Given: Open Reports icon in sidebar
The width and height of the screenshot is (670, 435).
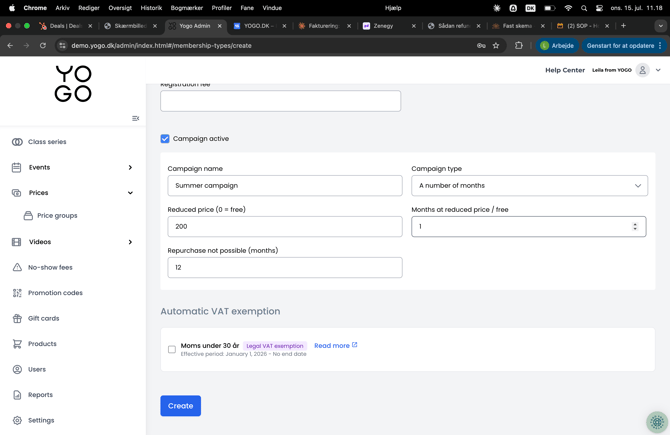Looking at the screenshot, I should tap(17, 395).
